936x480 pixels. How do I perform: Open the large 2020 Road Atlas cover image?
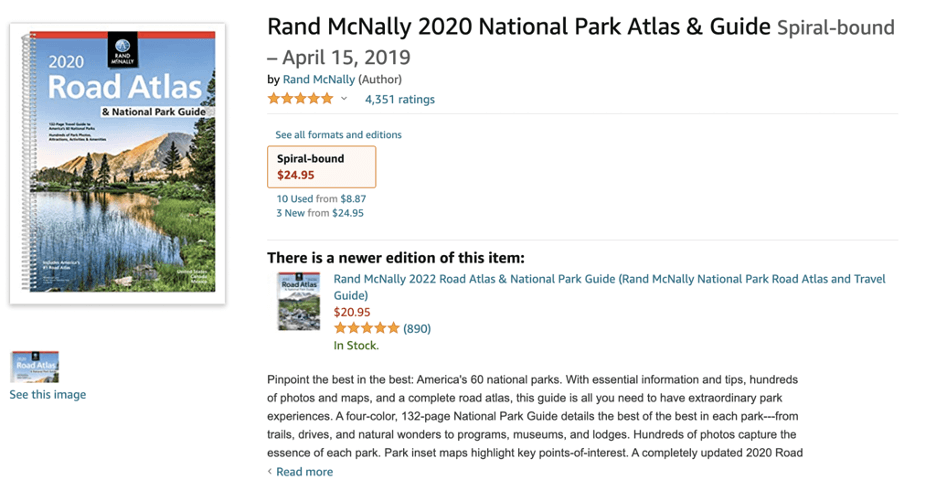tap(117, 164)
